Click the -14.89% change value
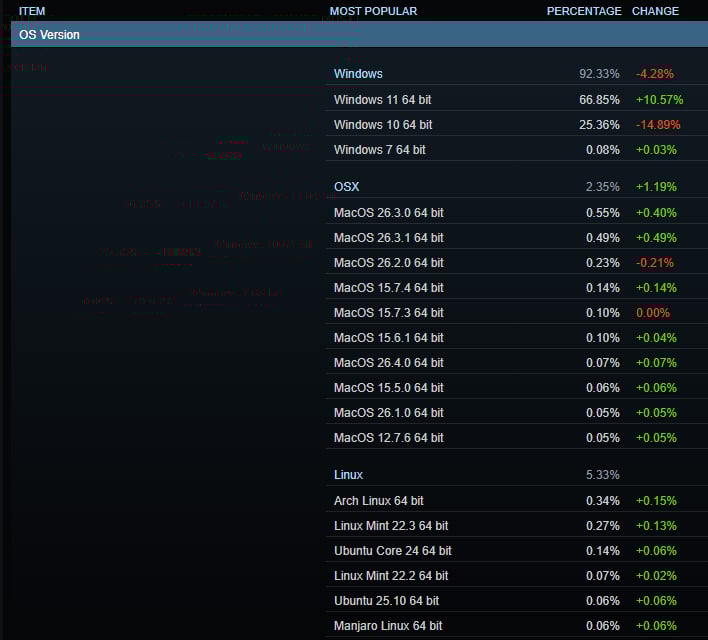Screen dimensions: 708x640 point(658,125)
